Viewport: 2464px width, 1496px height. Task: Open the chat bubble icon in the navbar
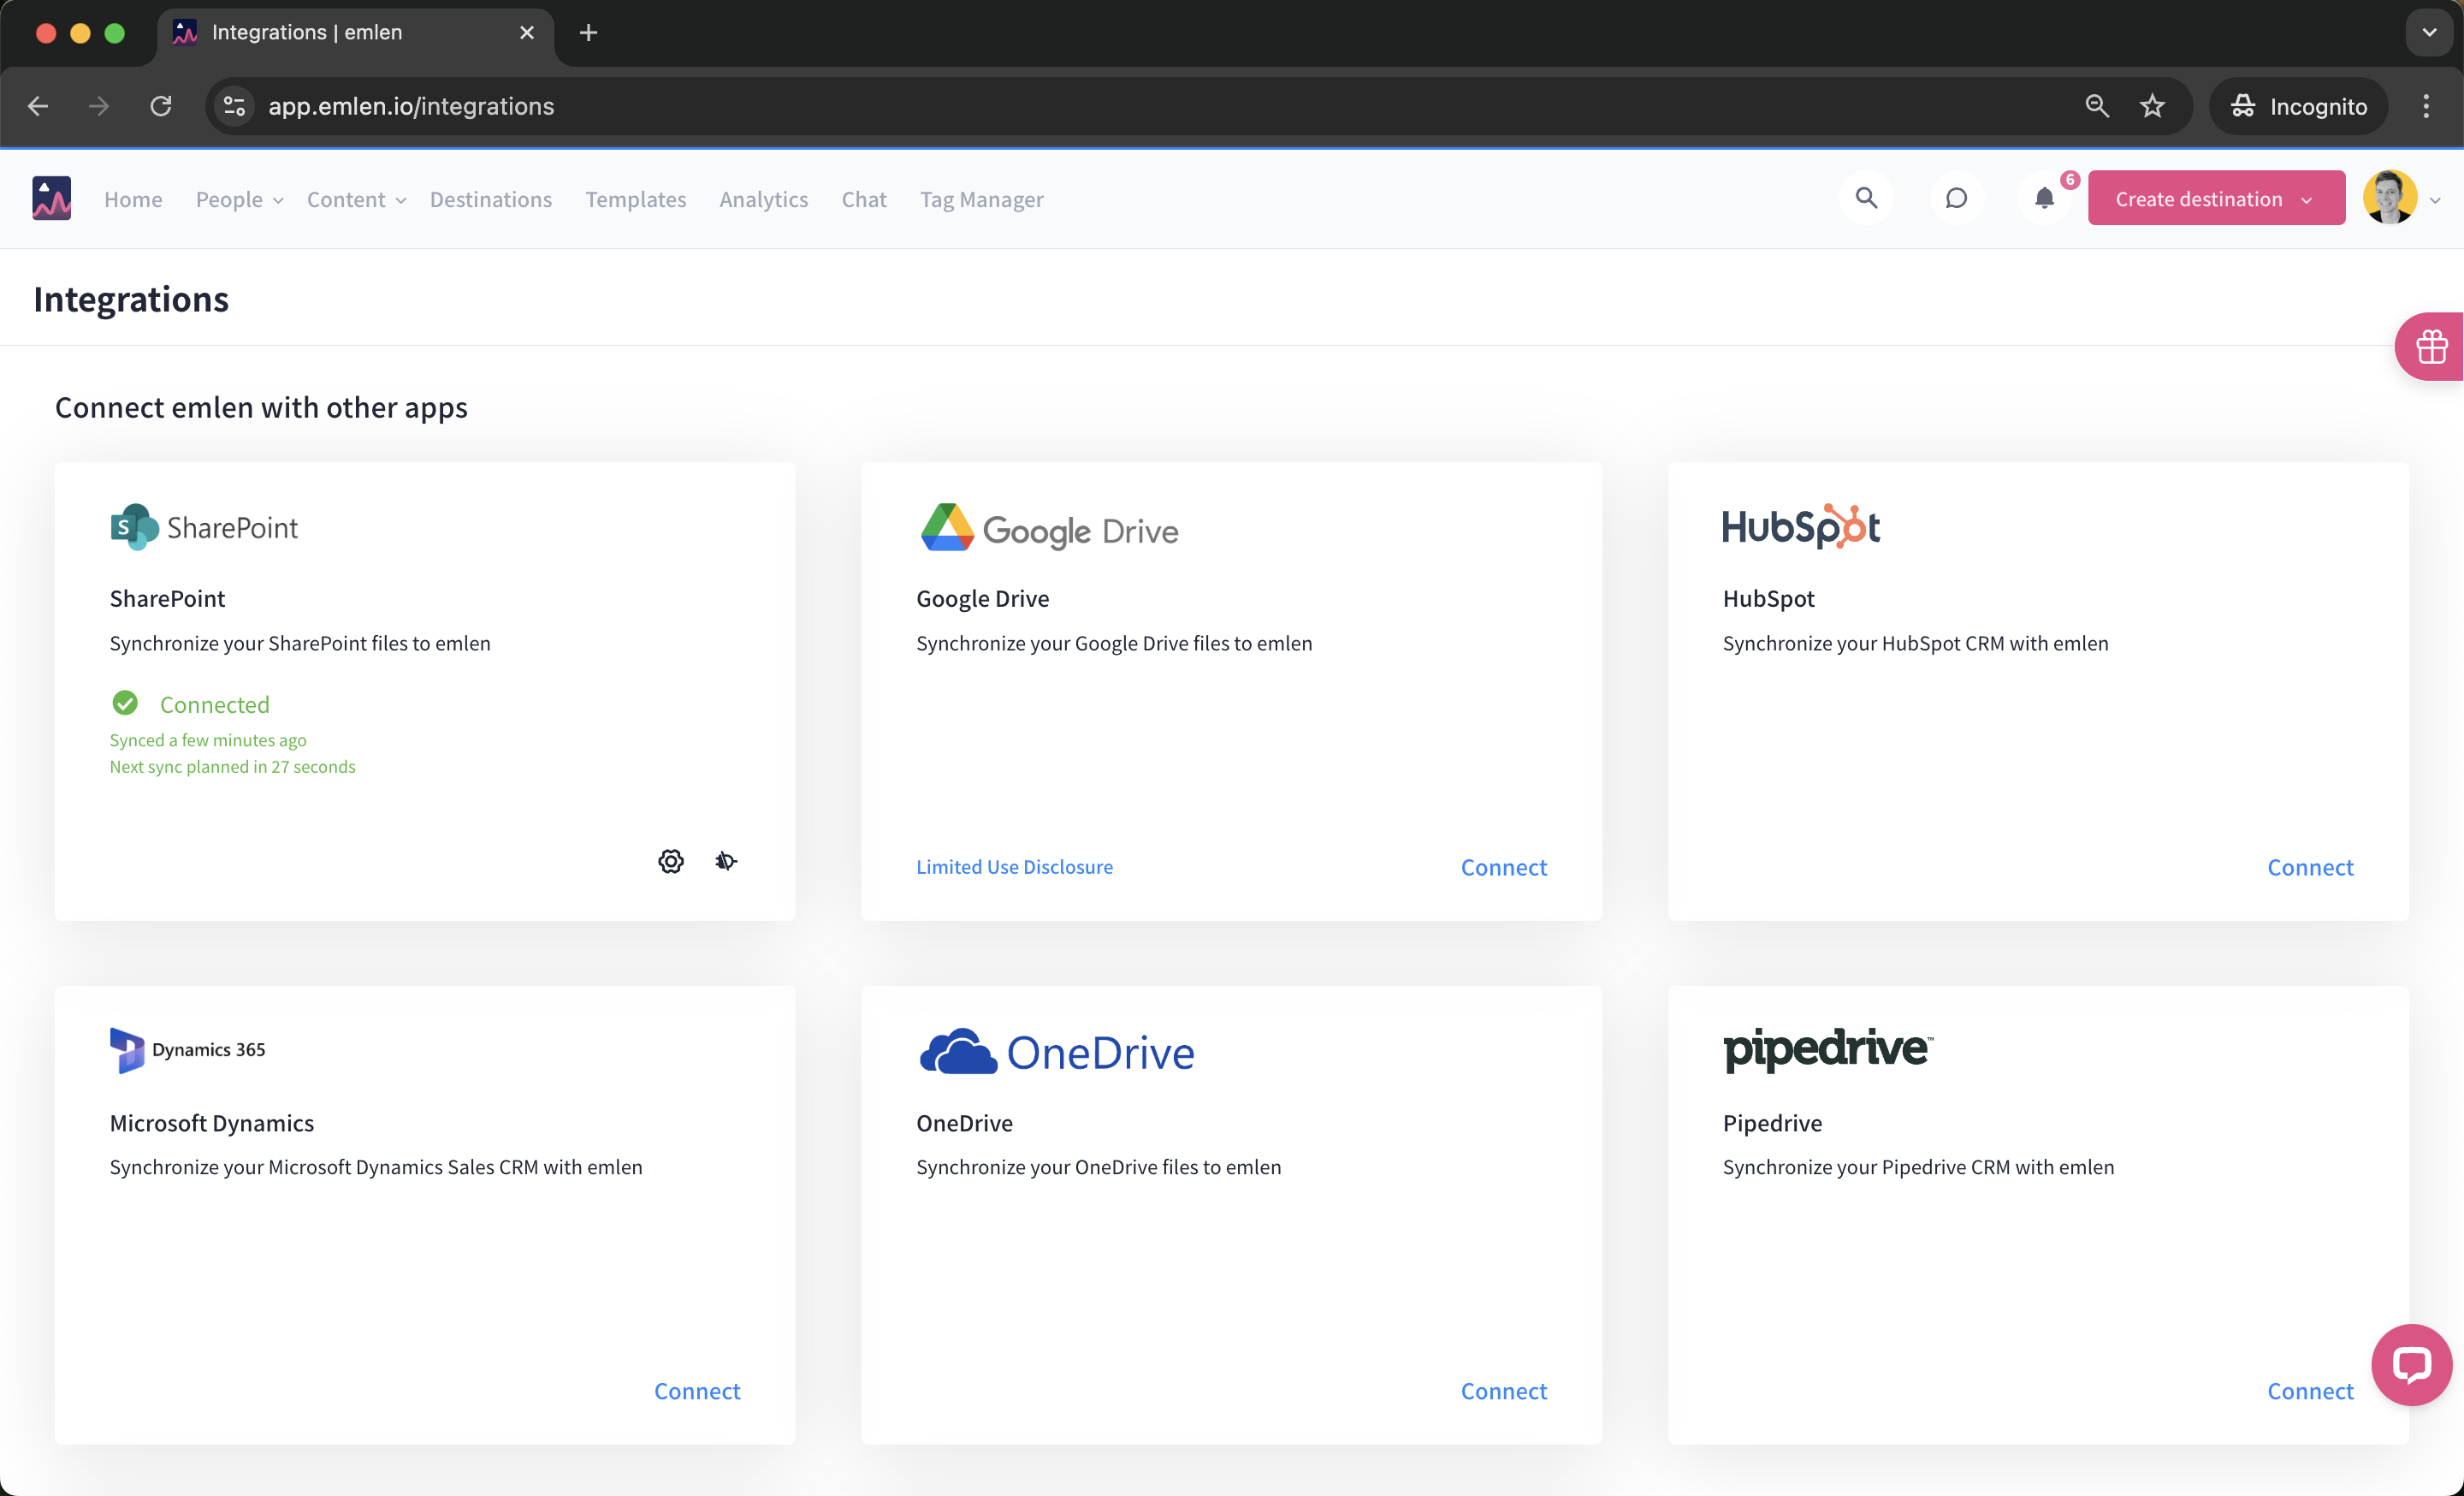tap(1956, 198)
